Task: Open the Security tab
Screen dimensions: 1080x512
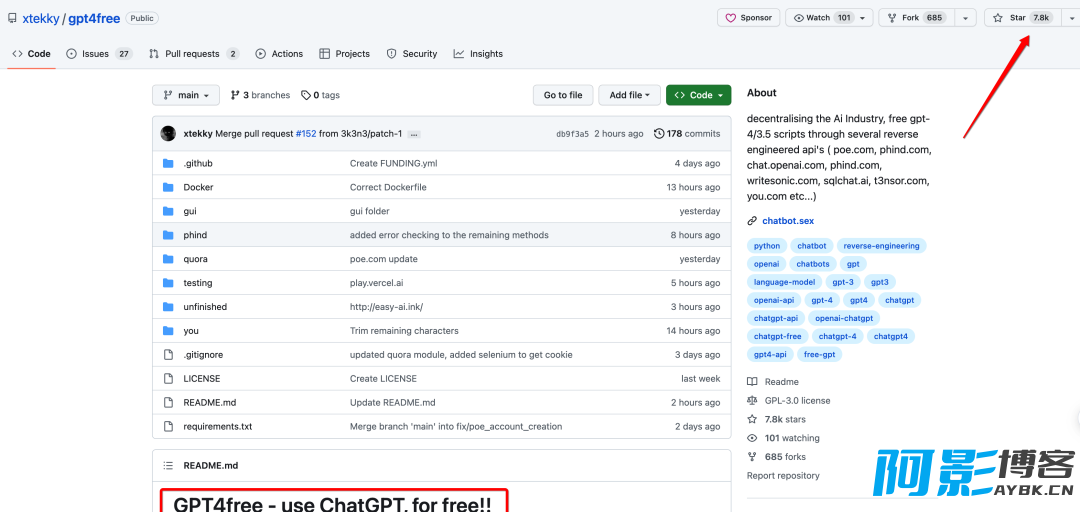Action: (412, 54)
